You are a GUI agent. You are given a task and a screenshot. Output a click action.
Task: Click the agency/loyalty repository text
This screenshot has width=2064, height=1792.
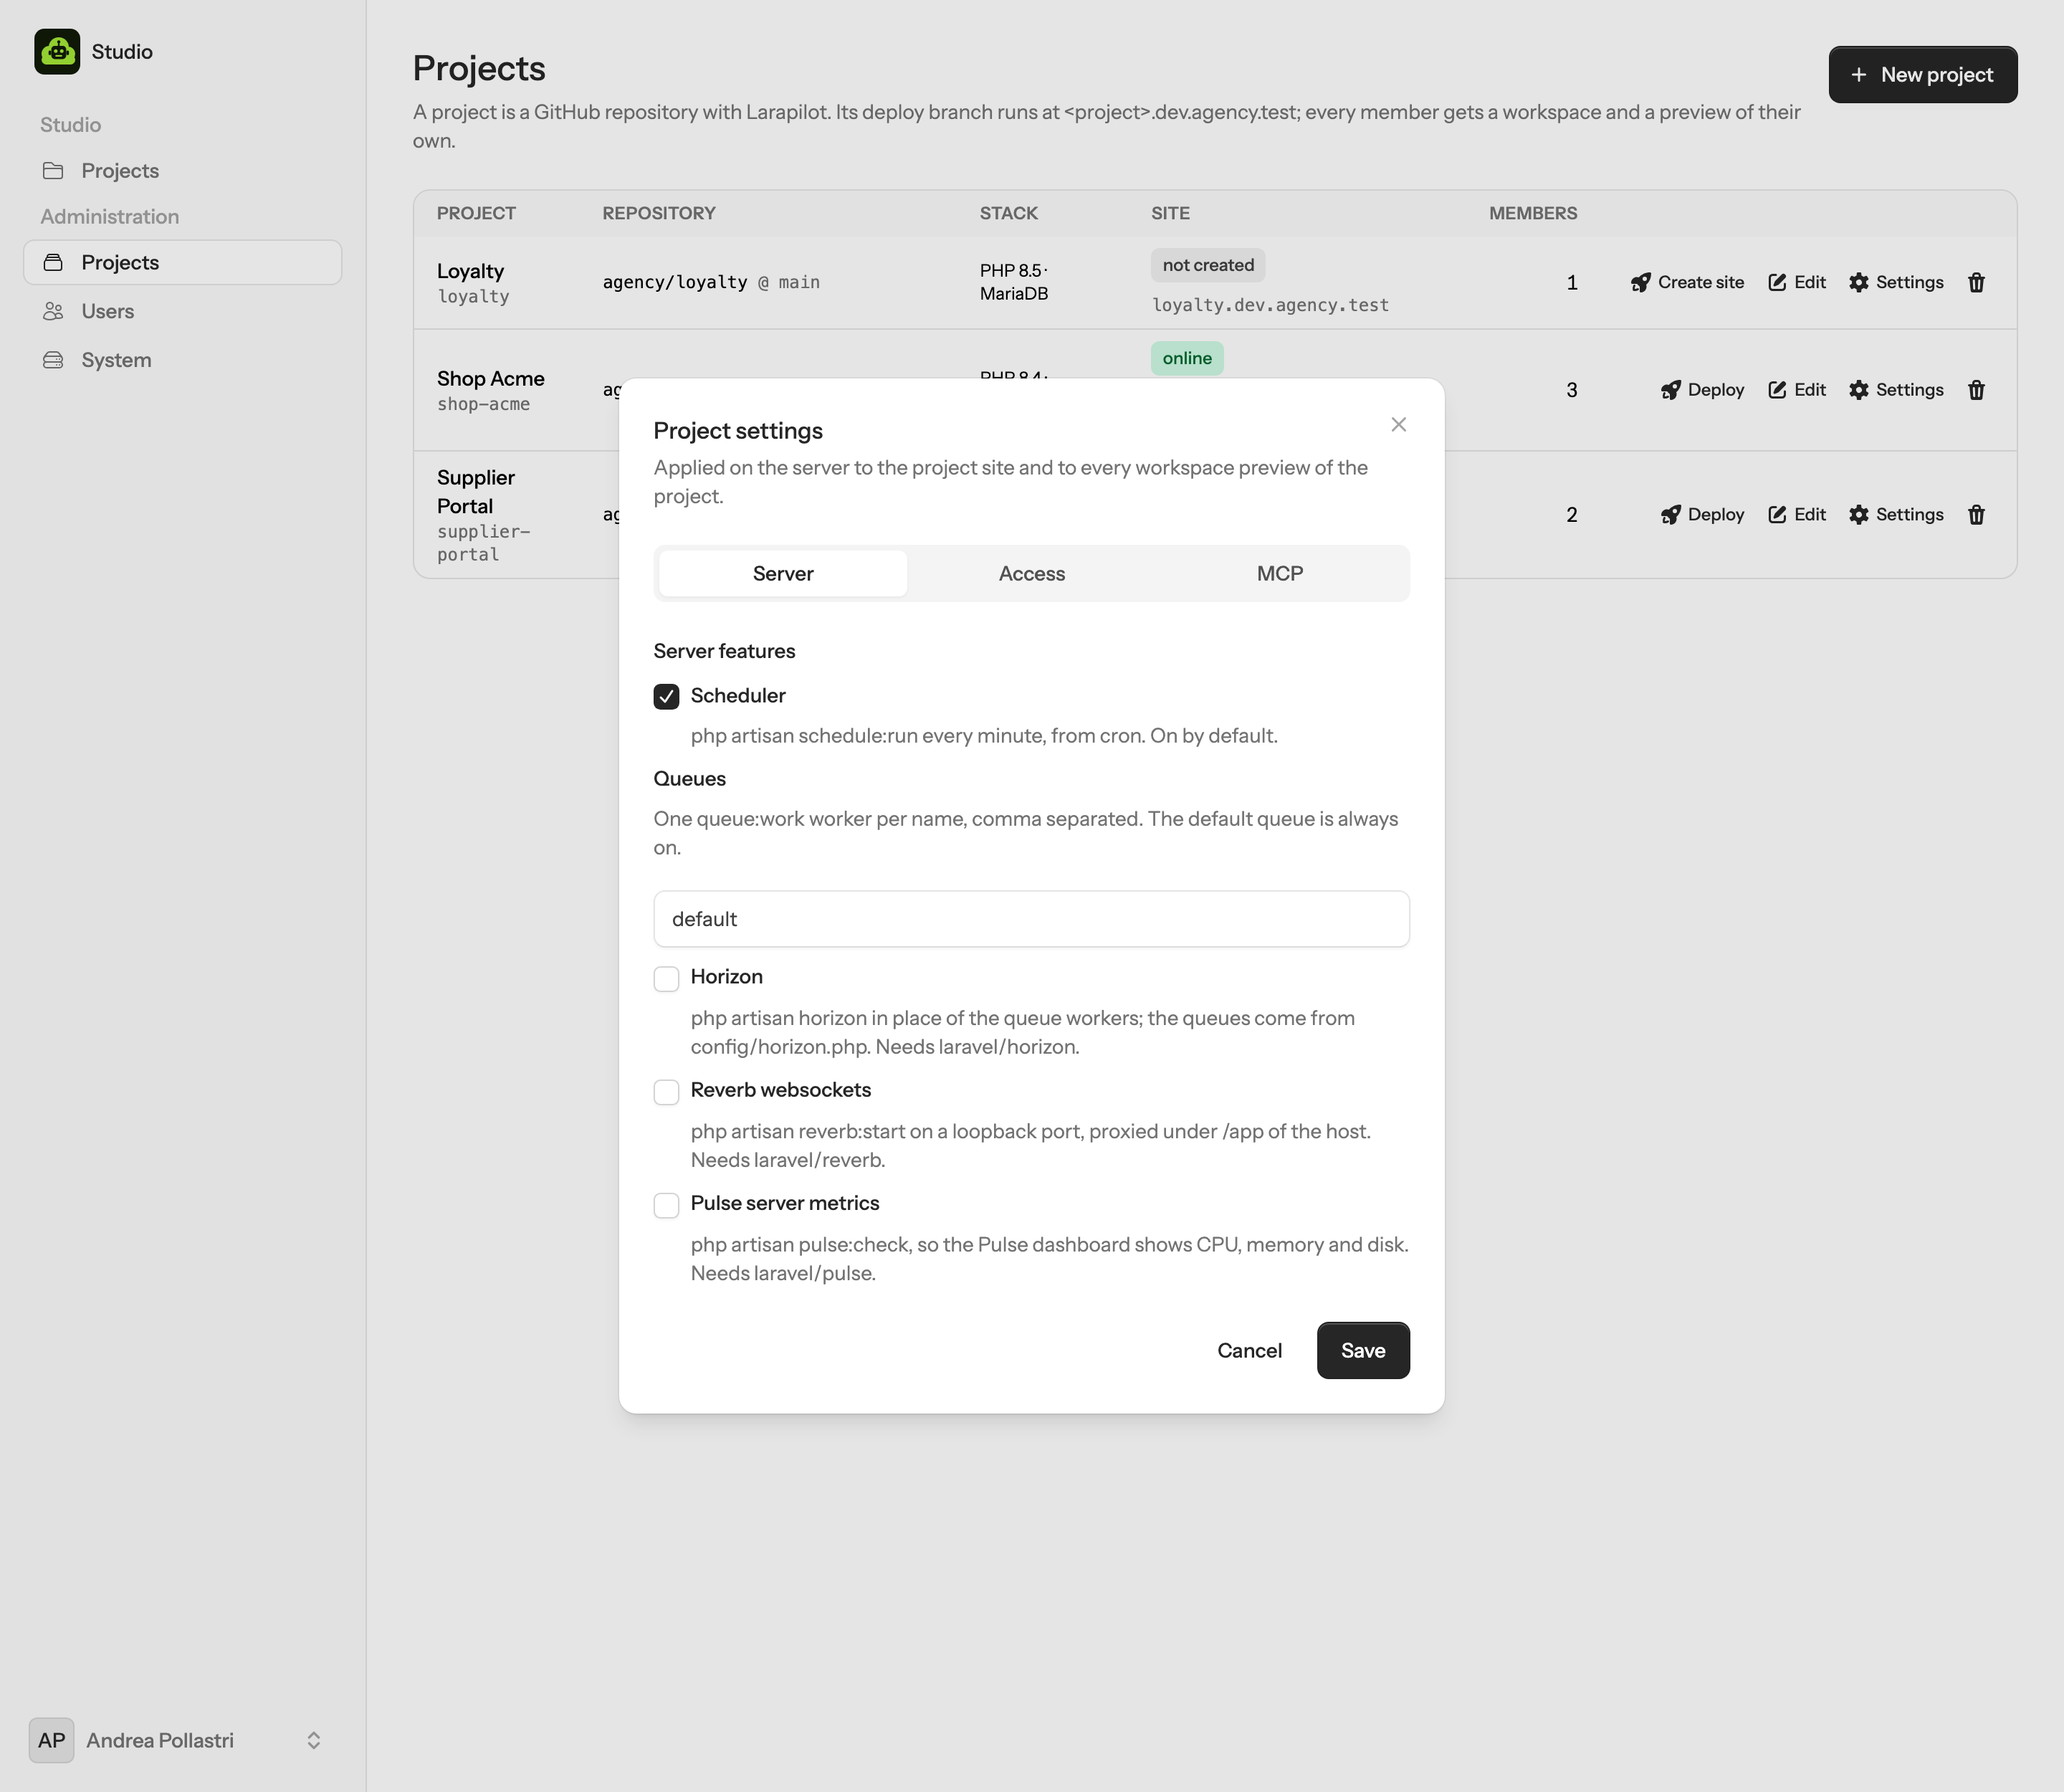click(675, 282)
